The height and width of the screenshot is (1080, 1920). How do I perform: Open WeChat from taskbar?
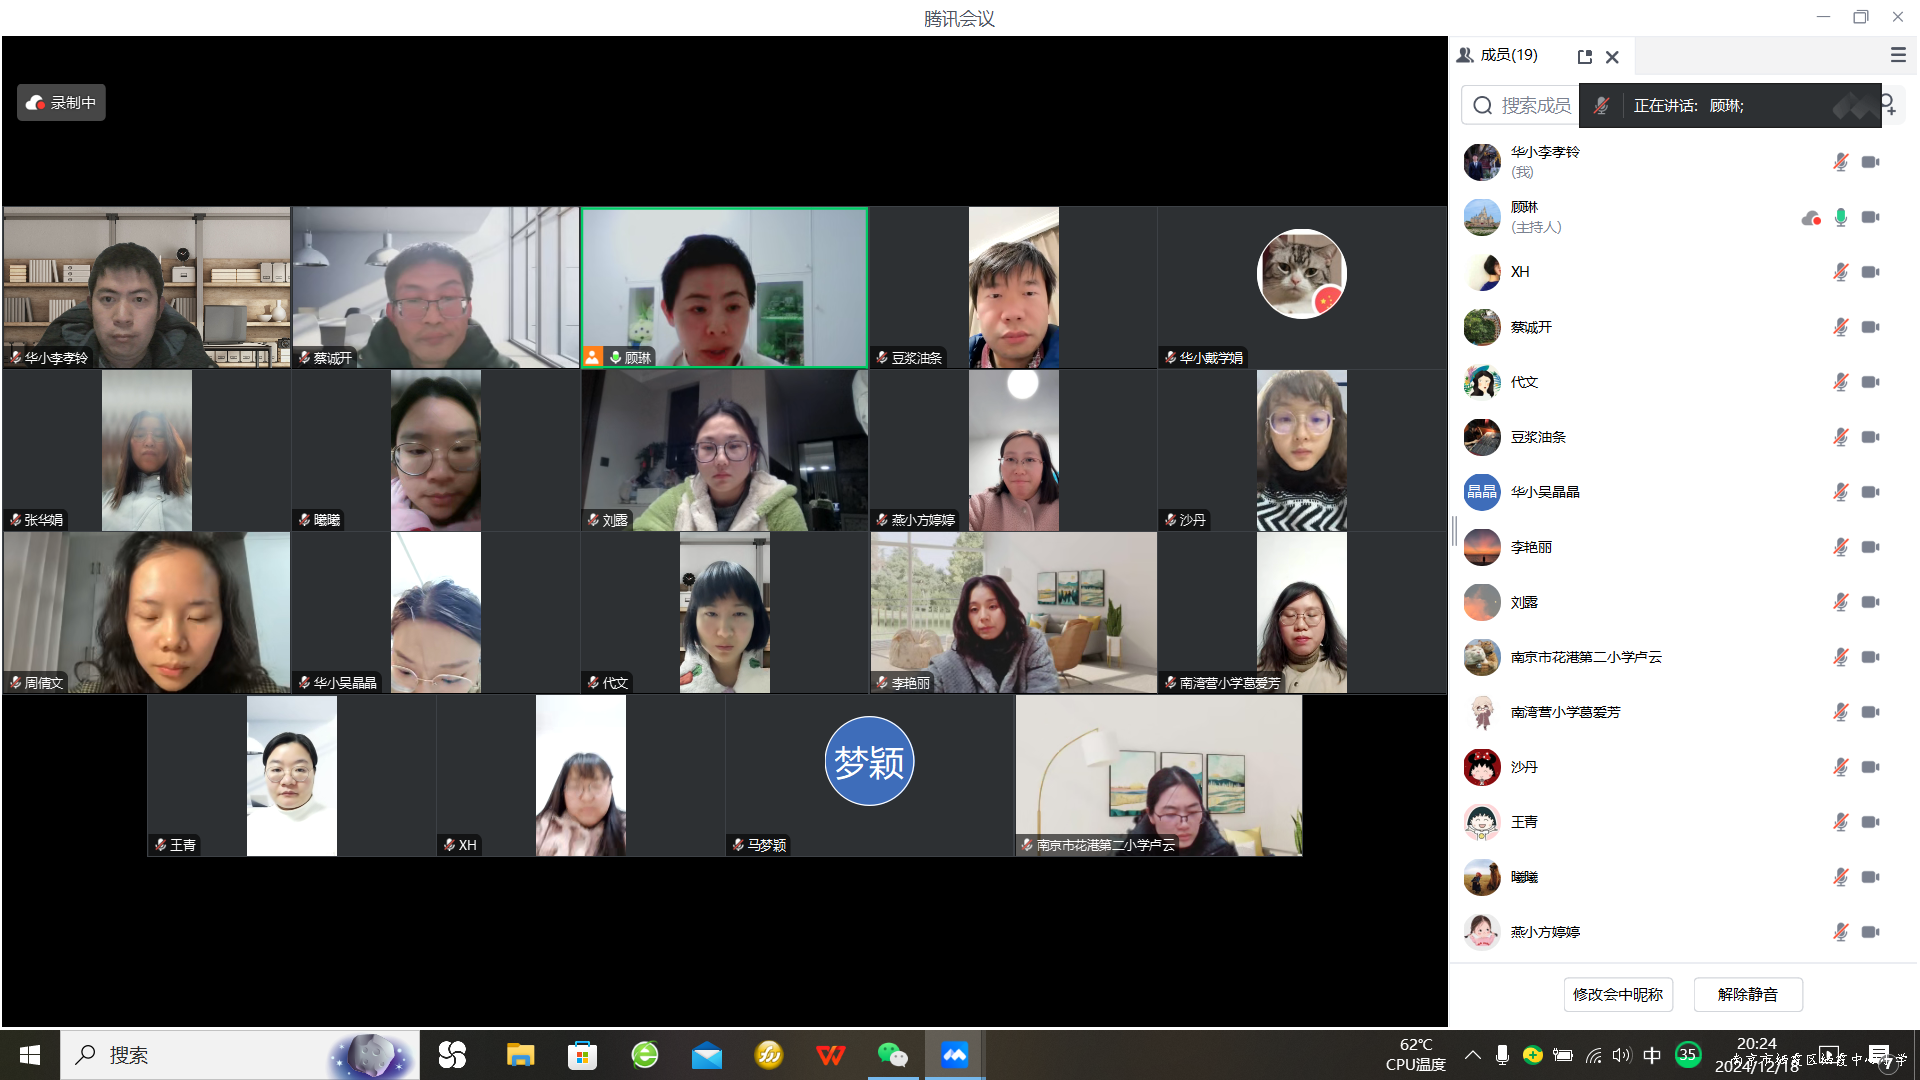[893, 1055]
